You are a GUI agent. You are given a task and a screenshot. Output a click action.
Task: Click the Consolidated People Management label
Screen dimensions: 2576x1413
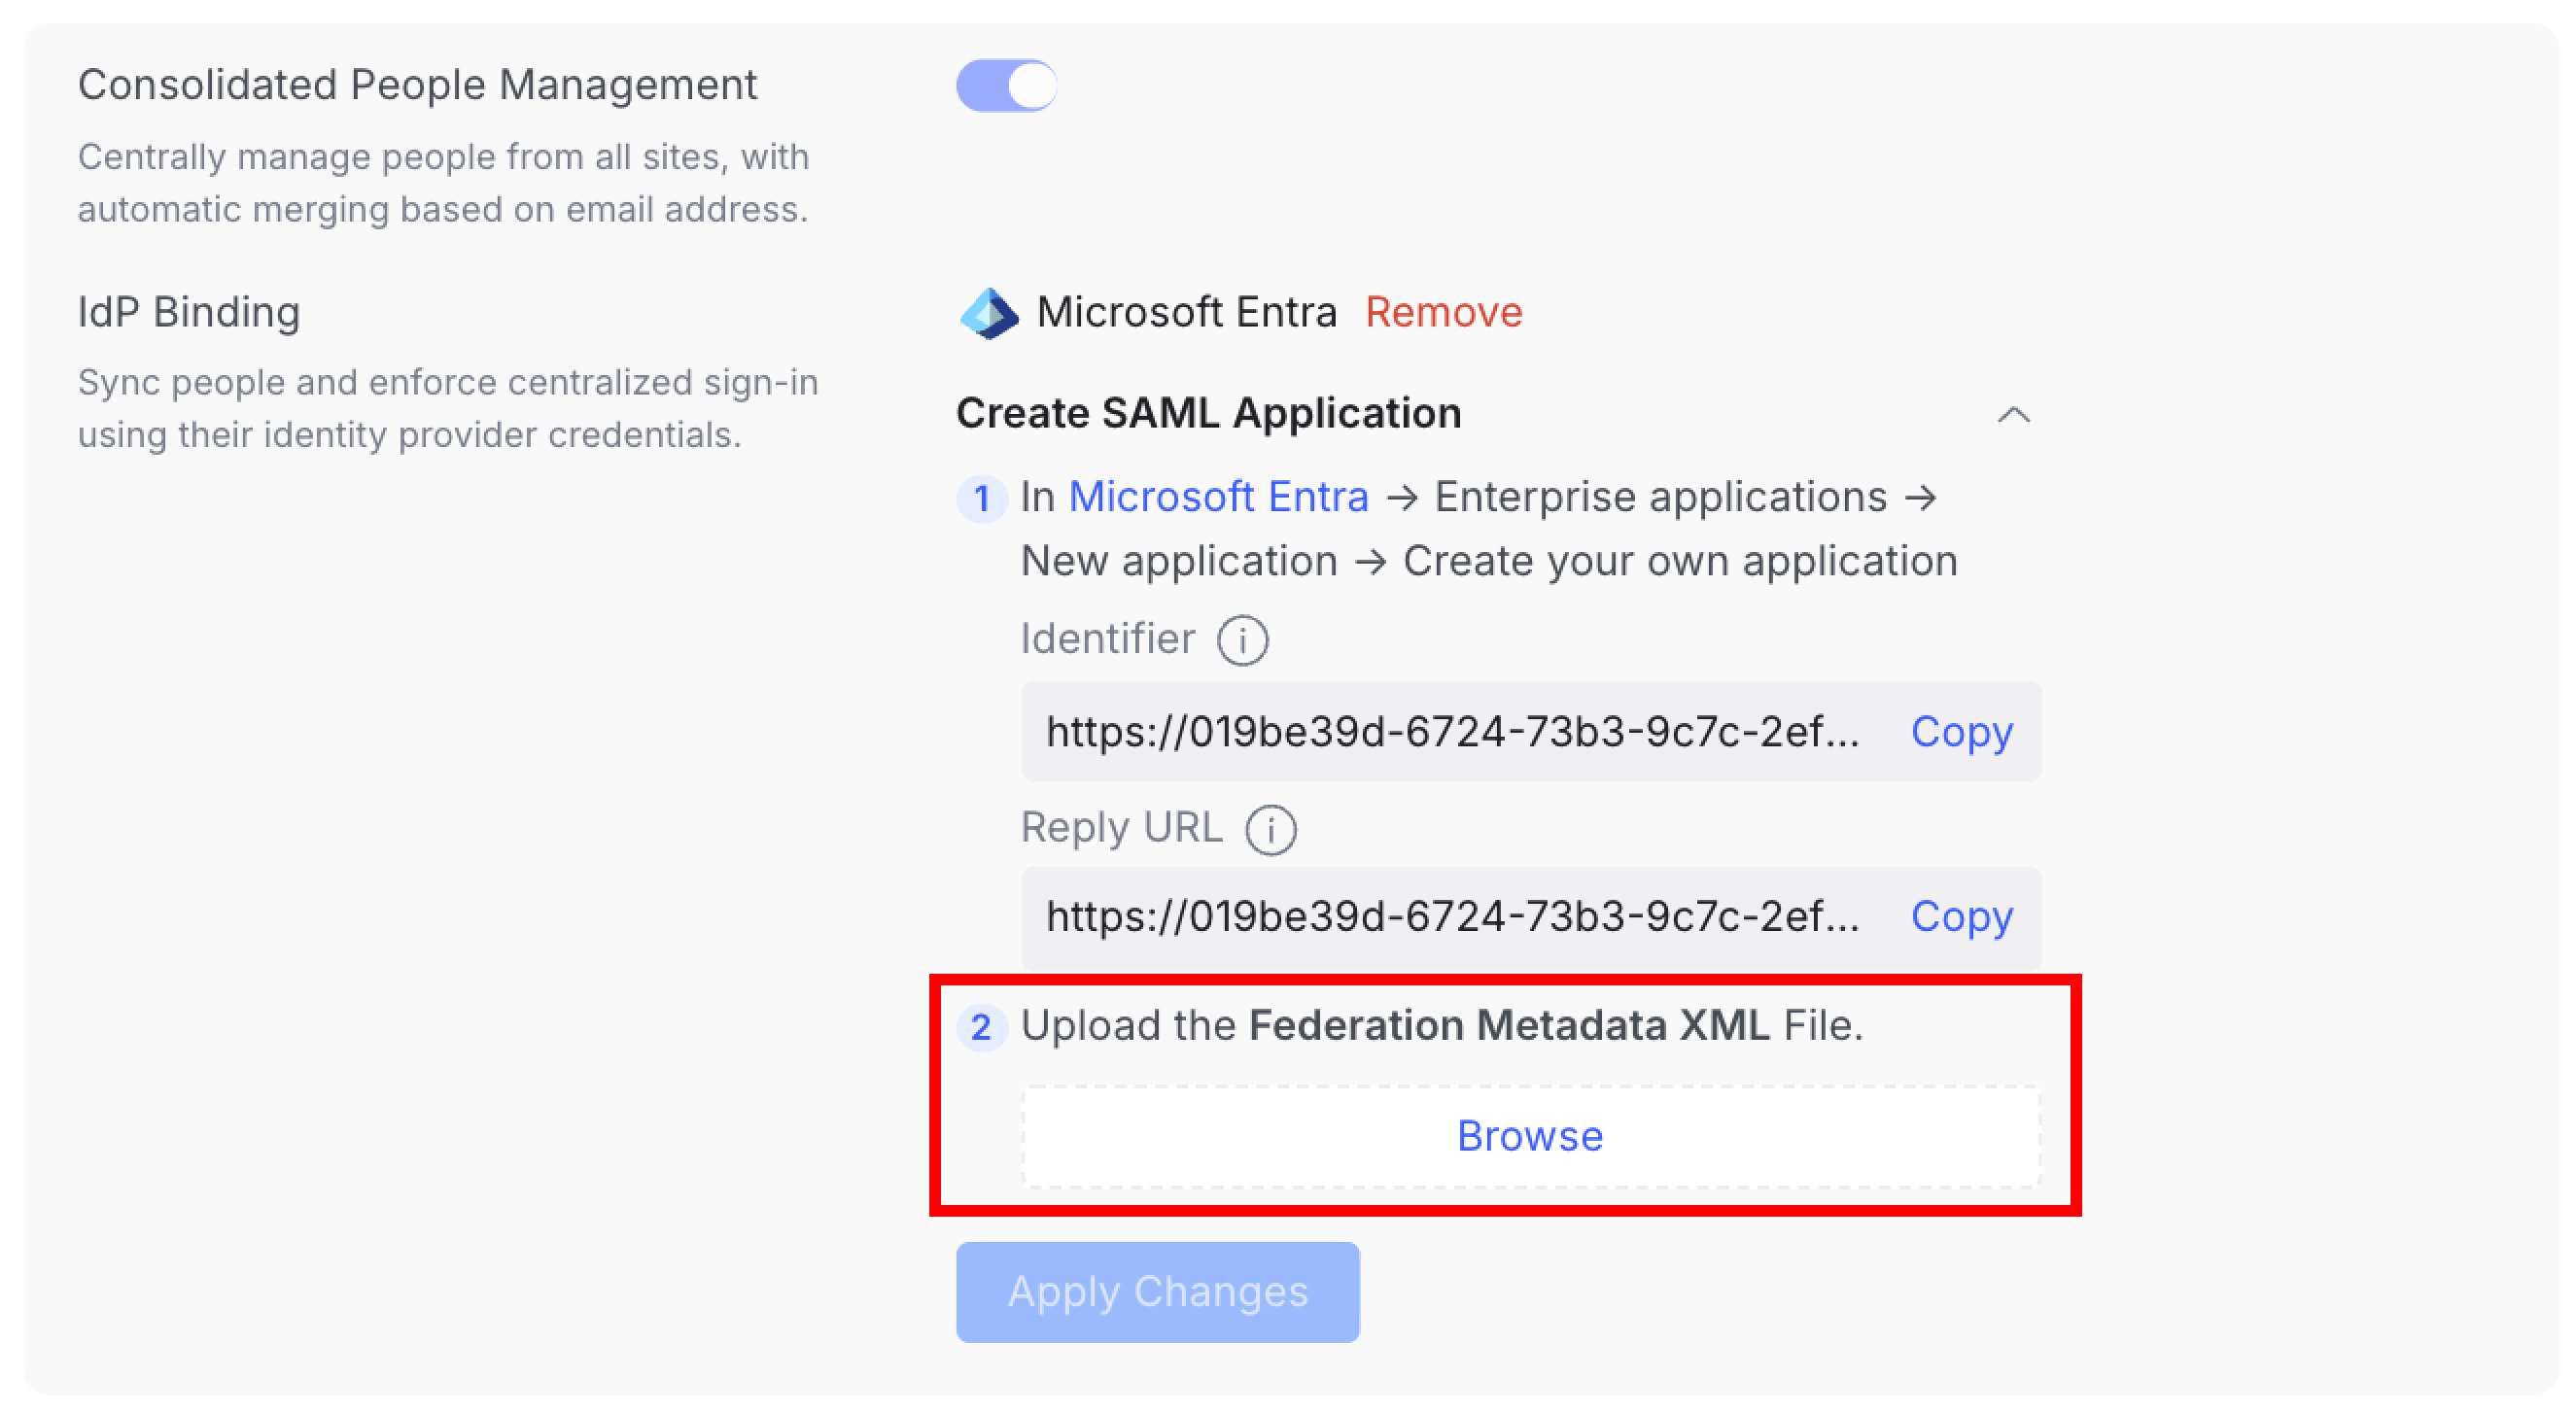[x=417, y=86]
